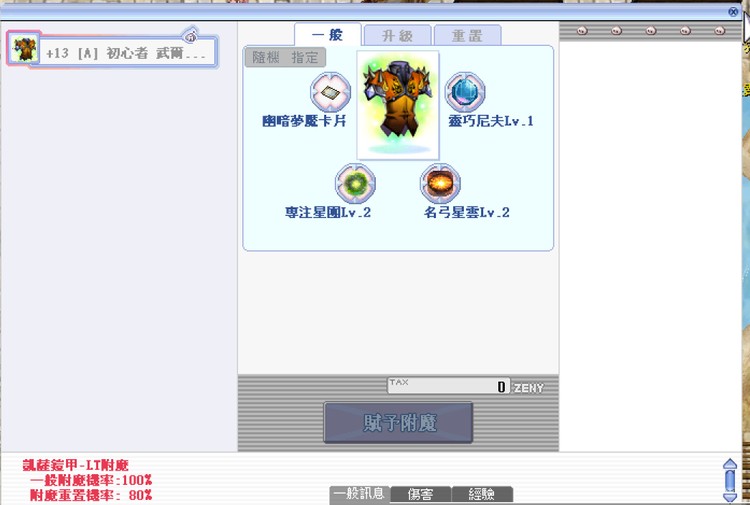Click the chat log scroll down arrow

click(730, 498)
